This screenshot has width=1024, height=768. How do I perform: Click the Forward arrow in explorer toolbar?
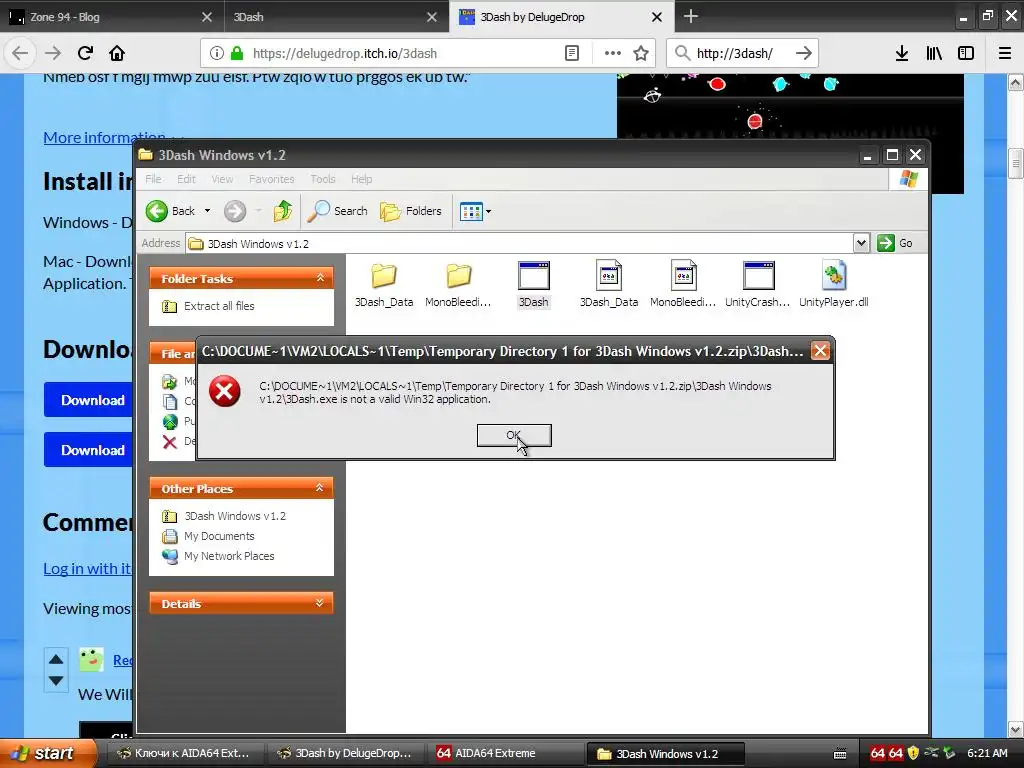pos(235,211)
